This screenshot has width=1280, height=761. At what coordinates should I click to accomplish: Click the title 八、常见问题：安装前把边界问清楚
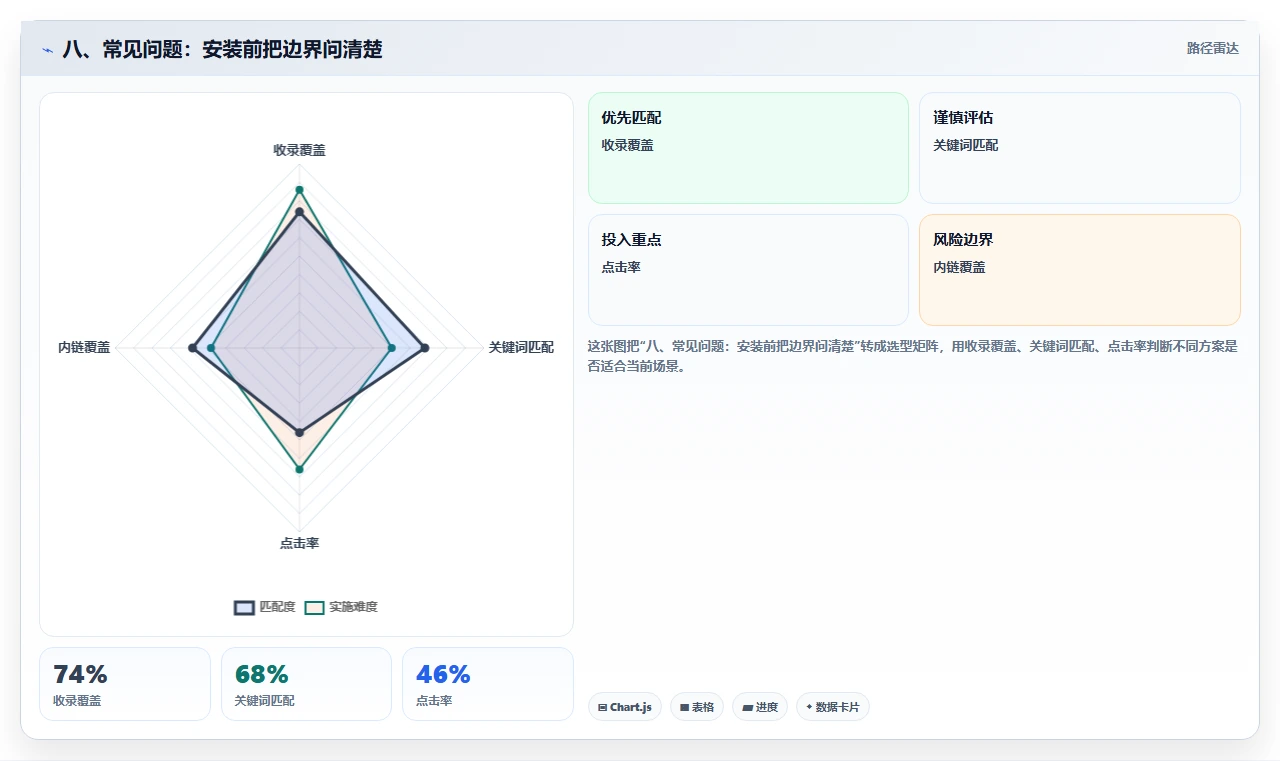222,49
